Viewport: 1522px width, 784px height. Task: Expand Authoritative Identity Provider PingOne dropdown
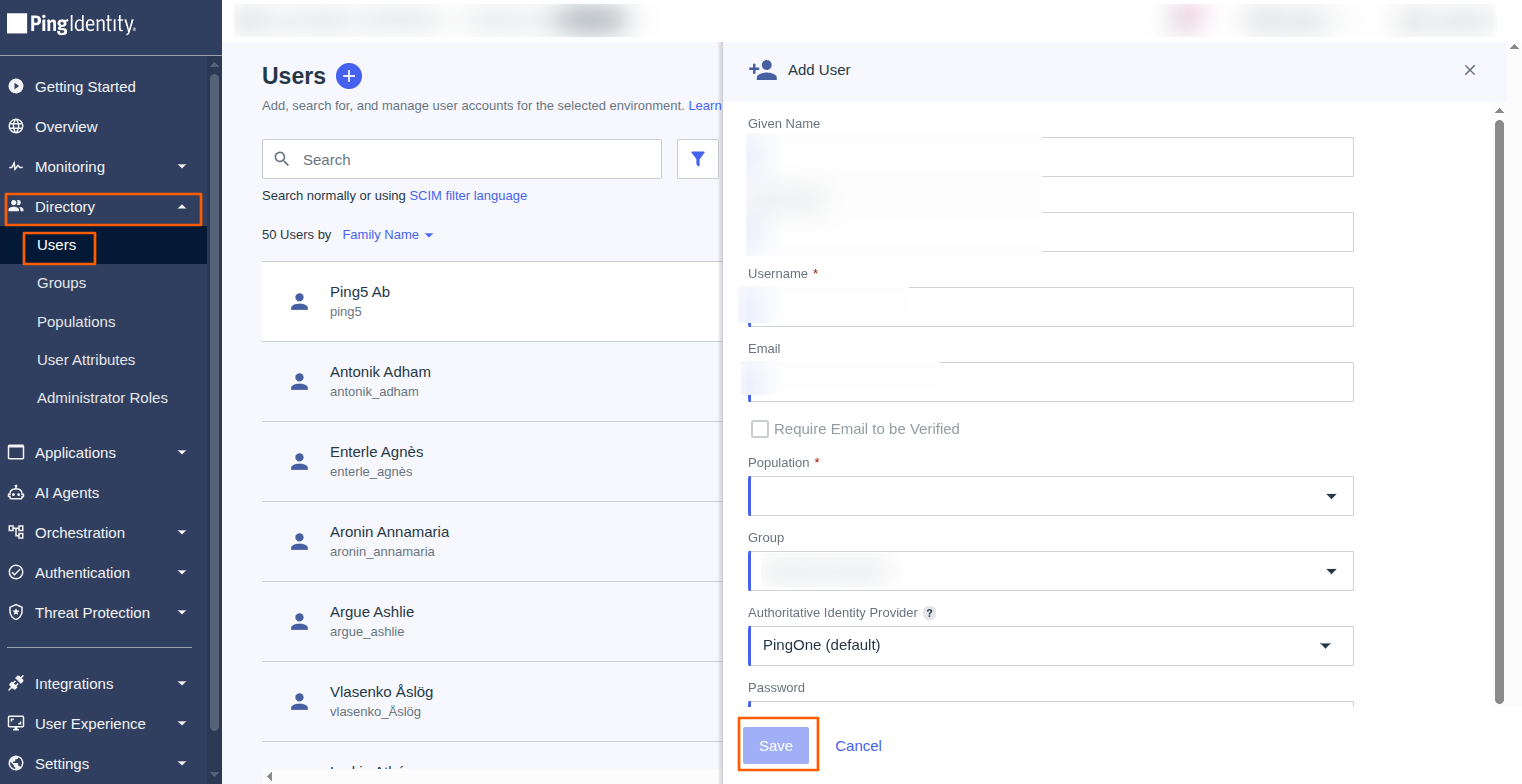coord(1051,646)
